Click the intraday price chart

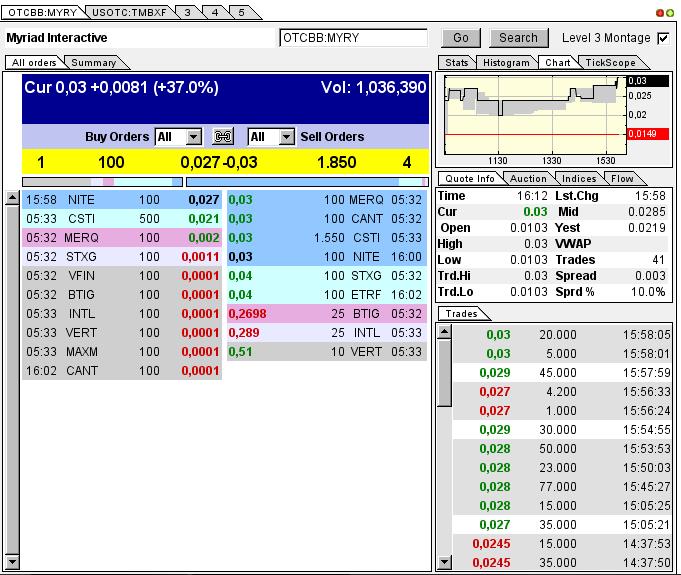536,116
